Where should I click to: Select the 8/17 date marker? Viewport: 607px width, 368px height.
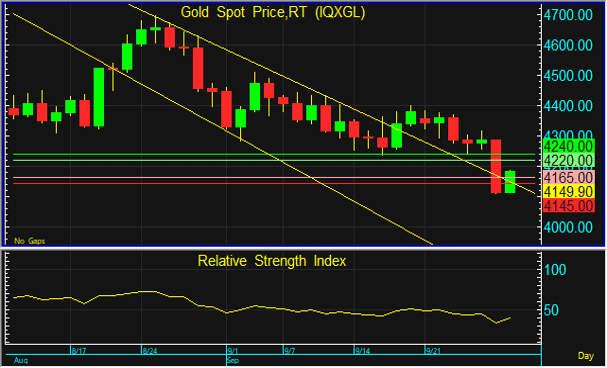pos(79,351)
